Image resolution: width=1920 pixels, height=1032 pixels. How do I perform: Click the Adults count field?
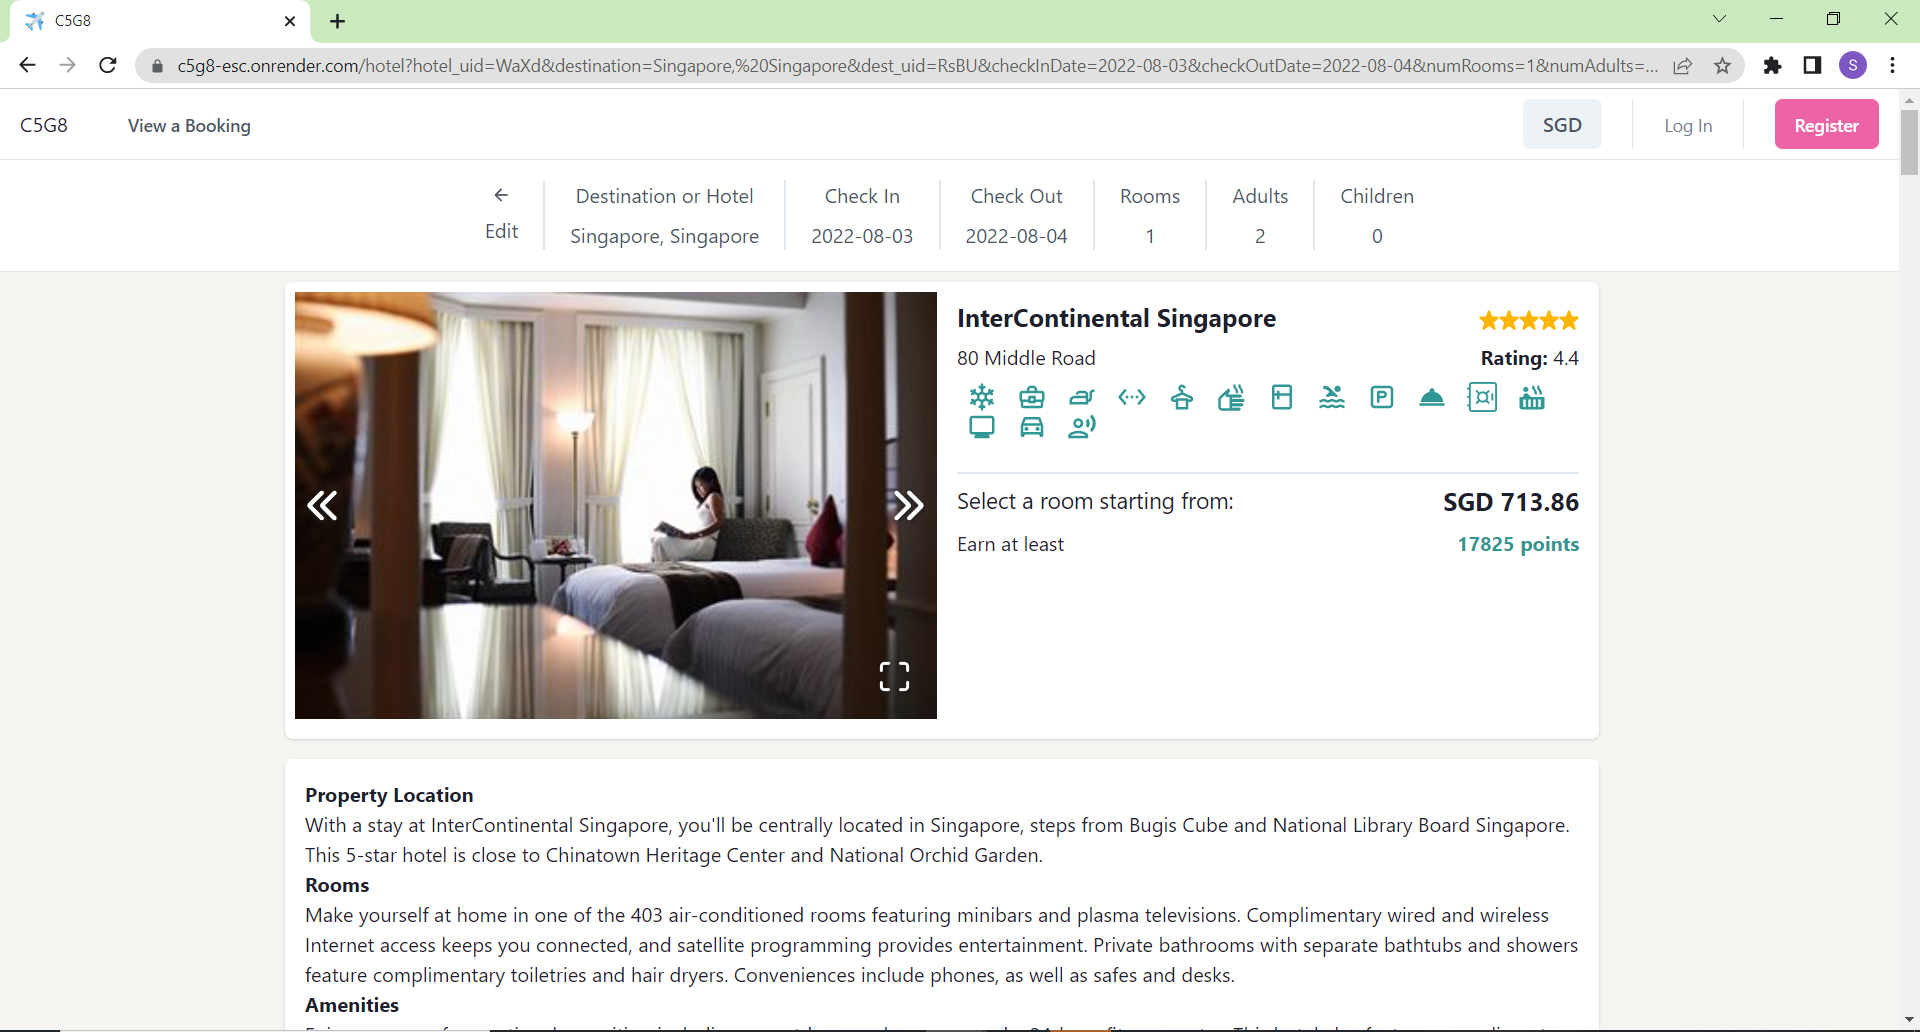pyautogui.click(x=1260, y=215)
